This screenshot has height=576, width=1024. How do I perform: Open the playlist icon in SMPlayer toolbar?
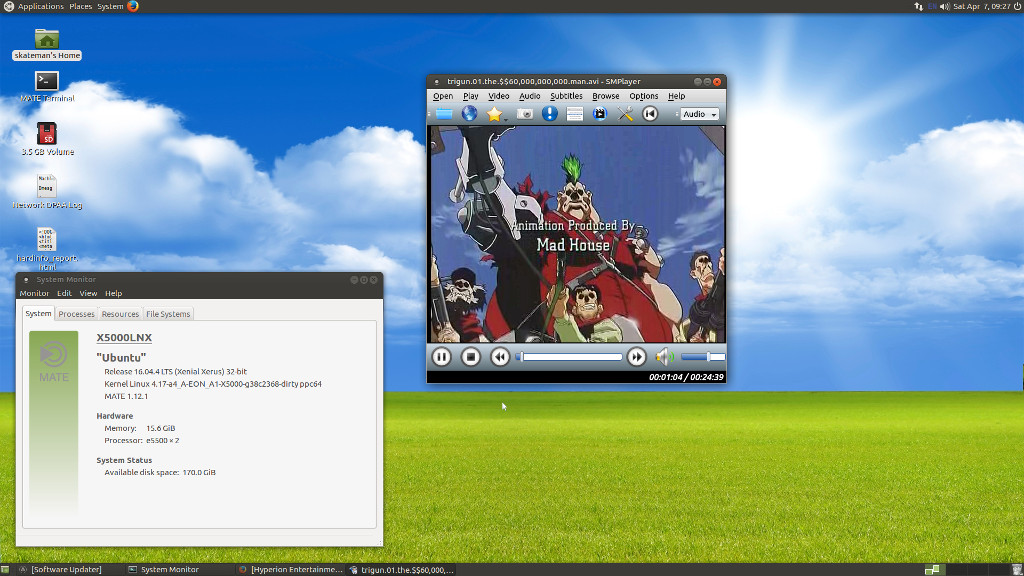(x=575, y=114)
